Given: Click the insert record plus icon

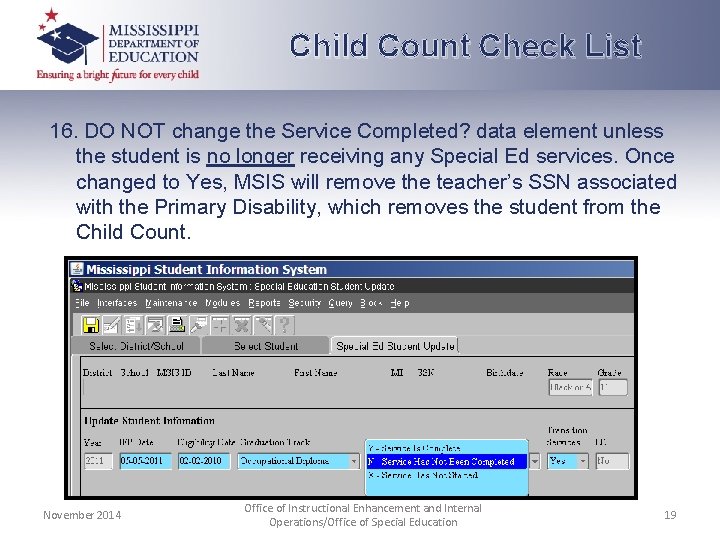Looking at the screenshot, I should pyautogui.click(x=220, y=325).
